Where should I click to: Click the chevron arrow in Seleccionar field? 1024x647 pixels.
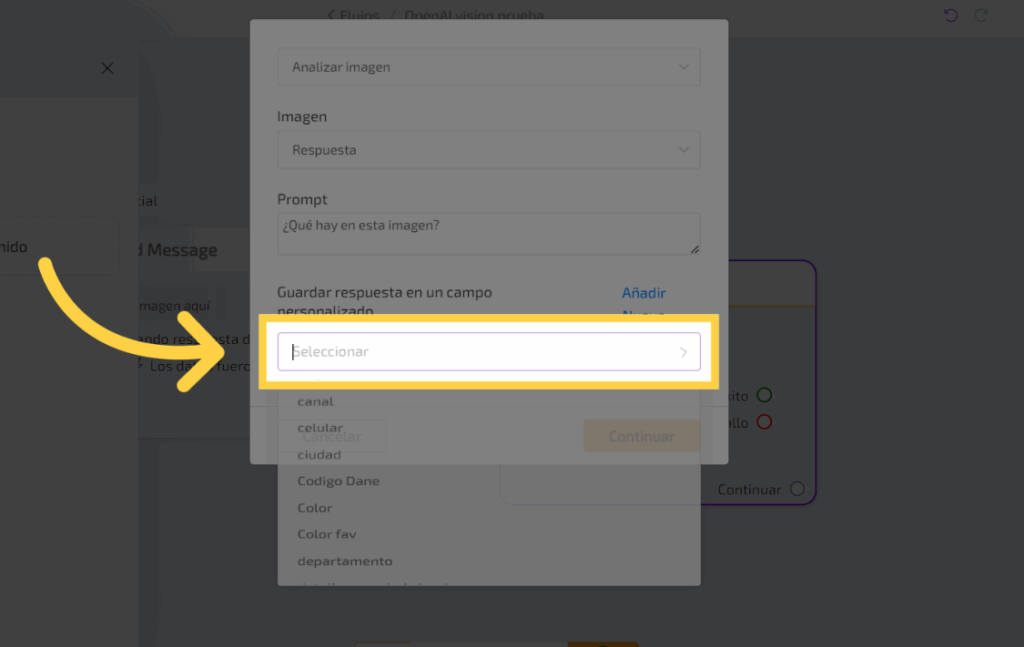click(x=684, y=352)
